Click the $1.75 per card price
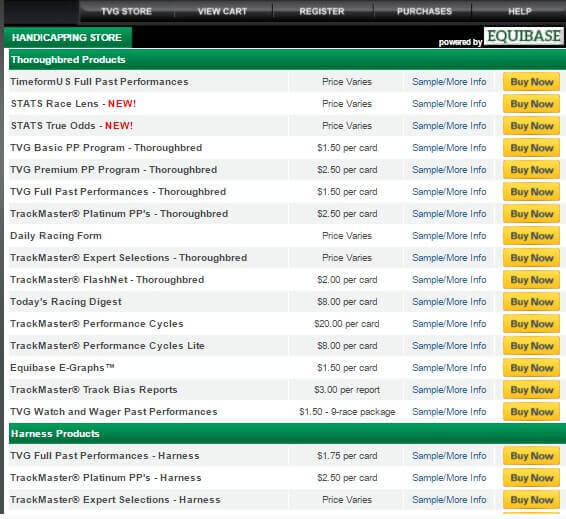 pyautogui.click(x=347, y=456)
